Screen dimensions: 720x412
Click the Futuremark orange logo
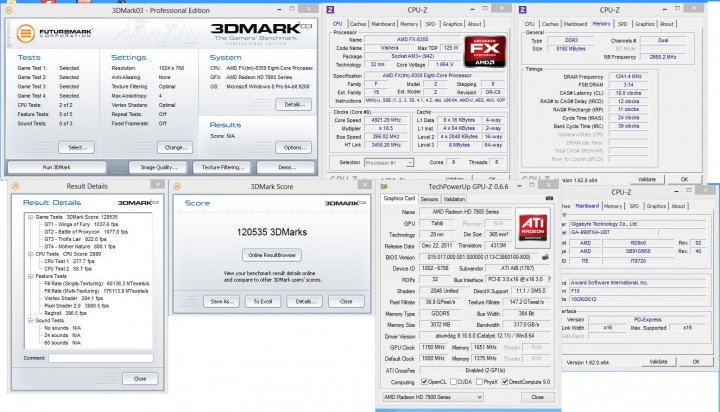click(25, 34)
